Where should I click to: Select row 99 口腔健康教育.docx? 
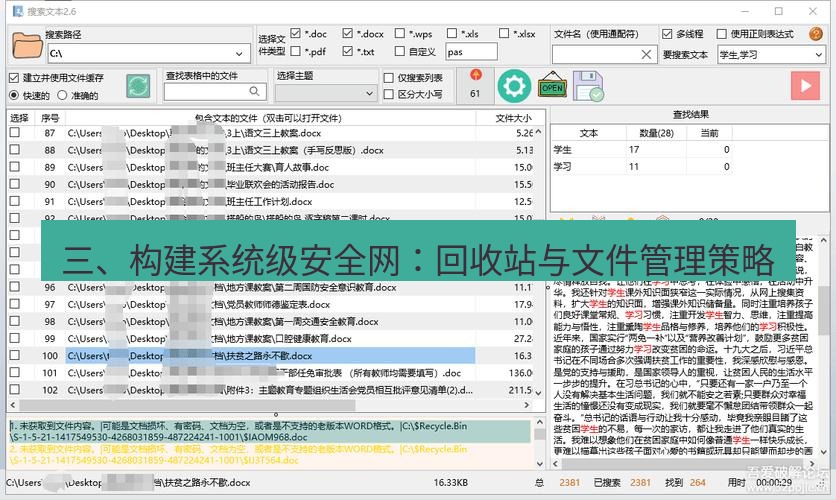270,338
